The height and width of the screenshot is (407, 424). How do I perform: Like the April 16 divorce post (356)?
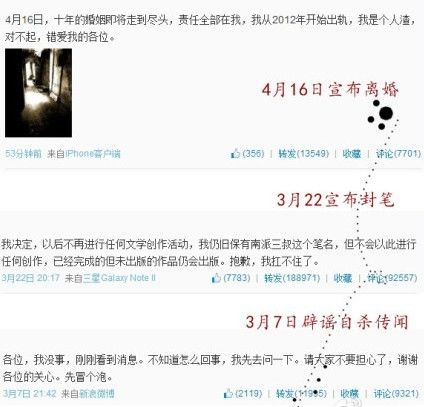[x=247, y=154]
